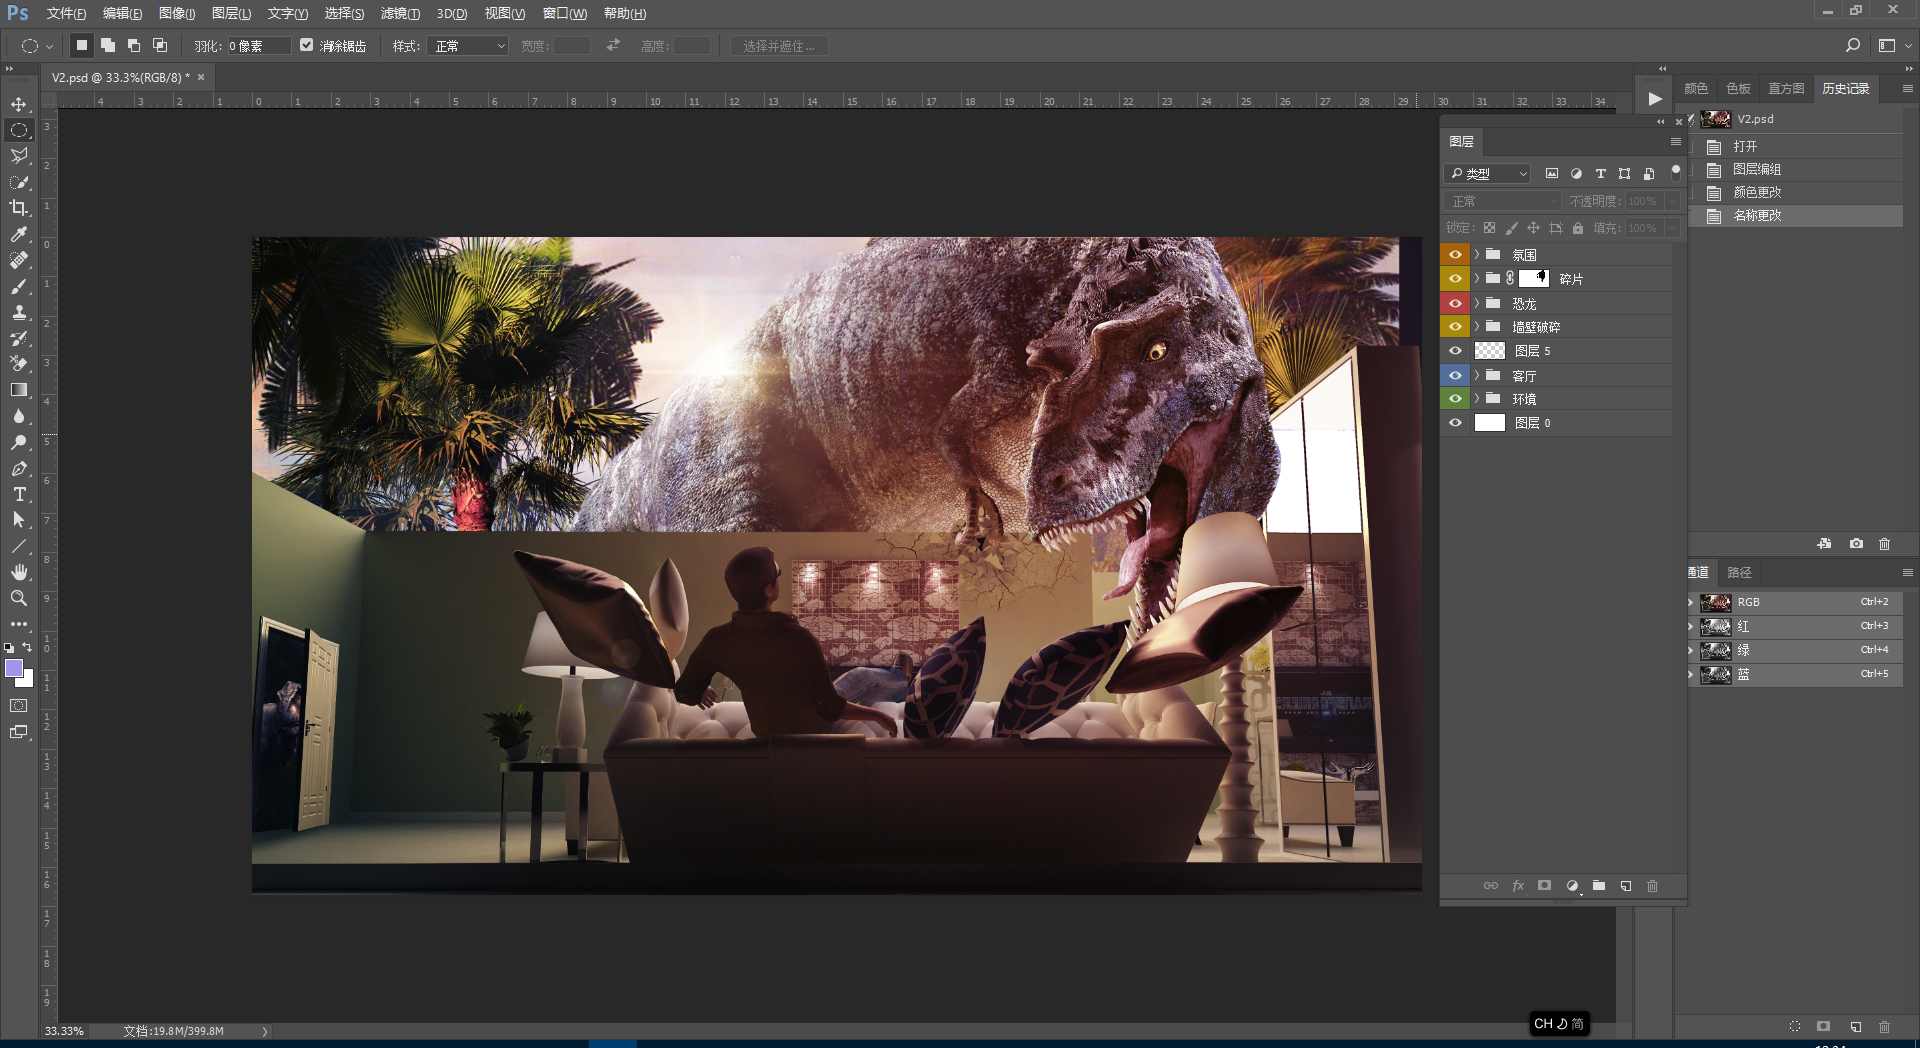Click the background color swatch
Viewport: 1920px width, 1048px height.
(27, 681)
